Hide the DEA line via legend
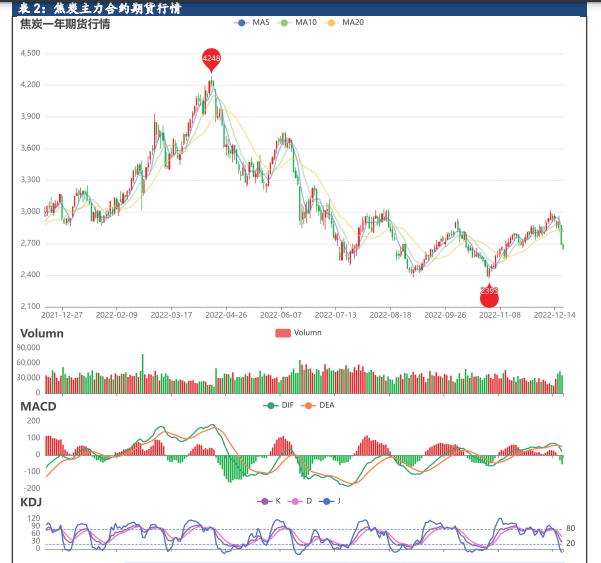 coord(315,405)
